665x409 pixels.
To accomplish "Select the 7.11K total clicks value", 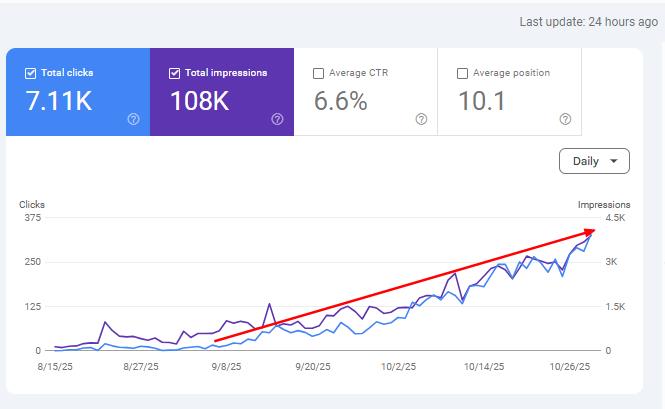I will coord(59,101).
